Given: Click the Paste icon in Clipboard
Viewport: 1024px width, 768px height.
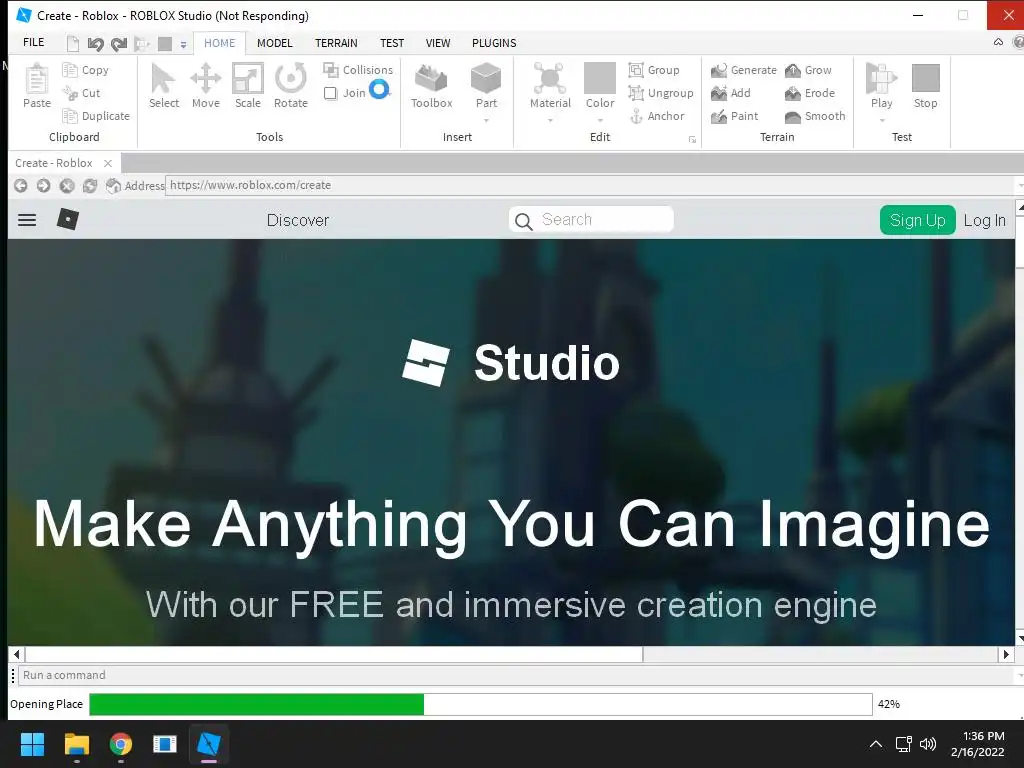Looking at the screenshot, I should click(37, 86).
